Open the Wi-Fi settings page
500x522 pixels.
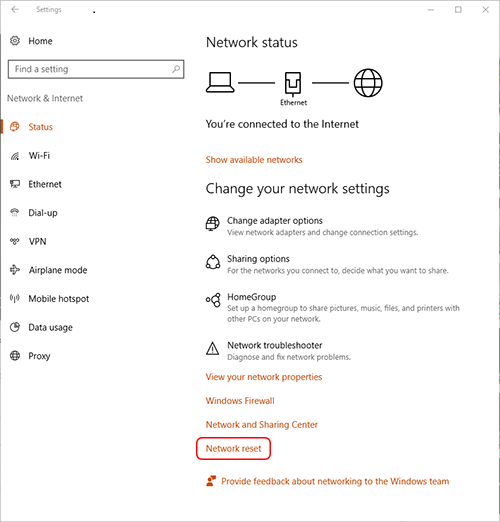pyautogui.click(x=39, y=155)
